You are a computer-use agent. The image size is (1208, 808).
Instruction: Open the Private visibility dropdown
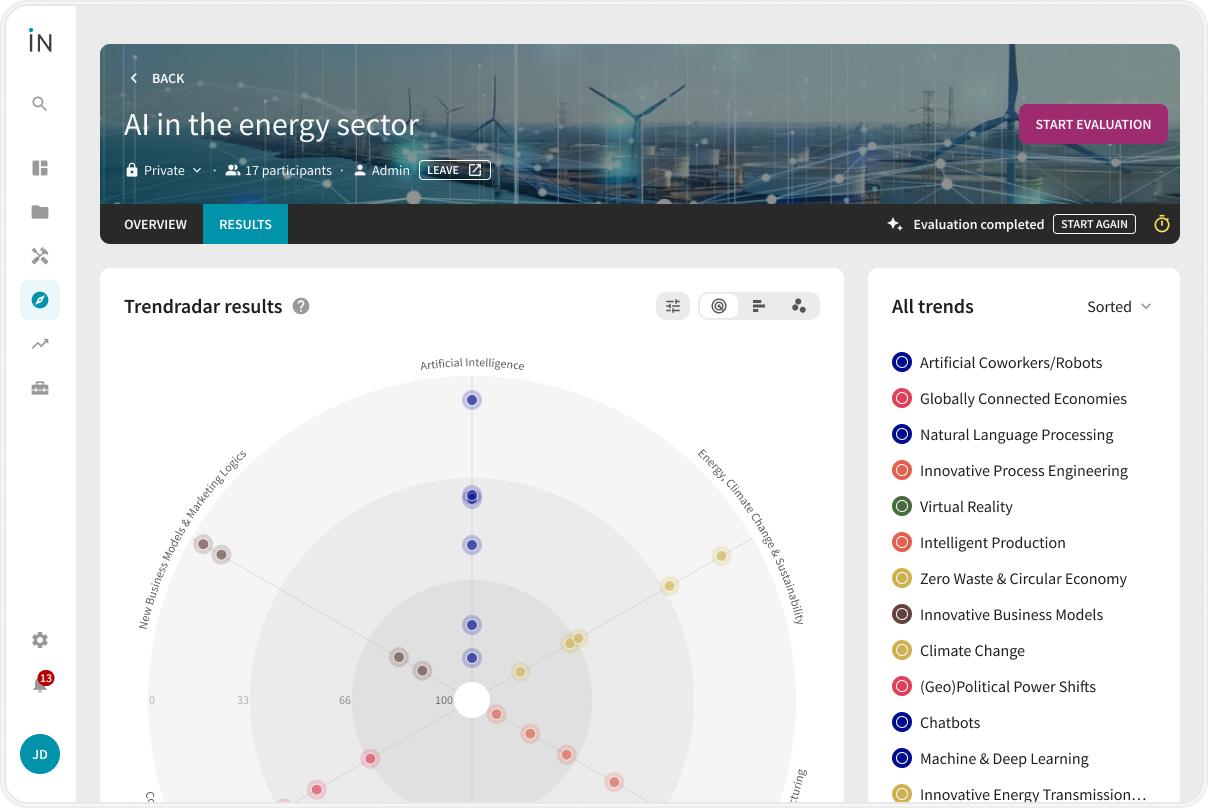click(x=164, y=170)
